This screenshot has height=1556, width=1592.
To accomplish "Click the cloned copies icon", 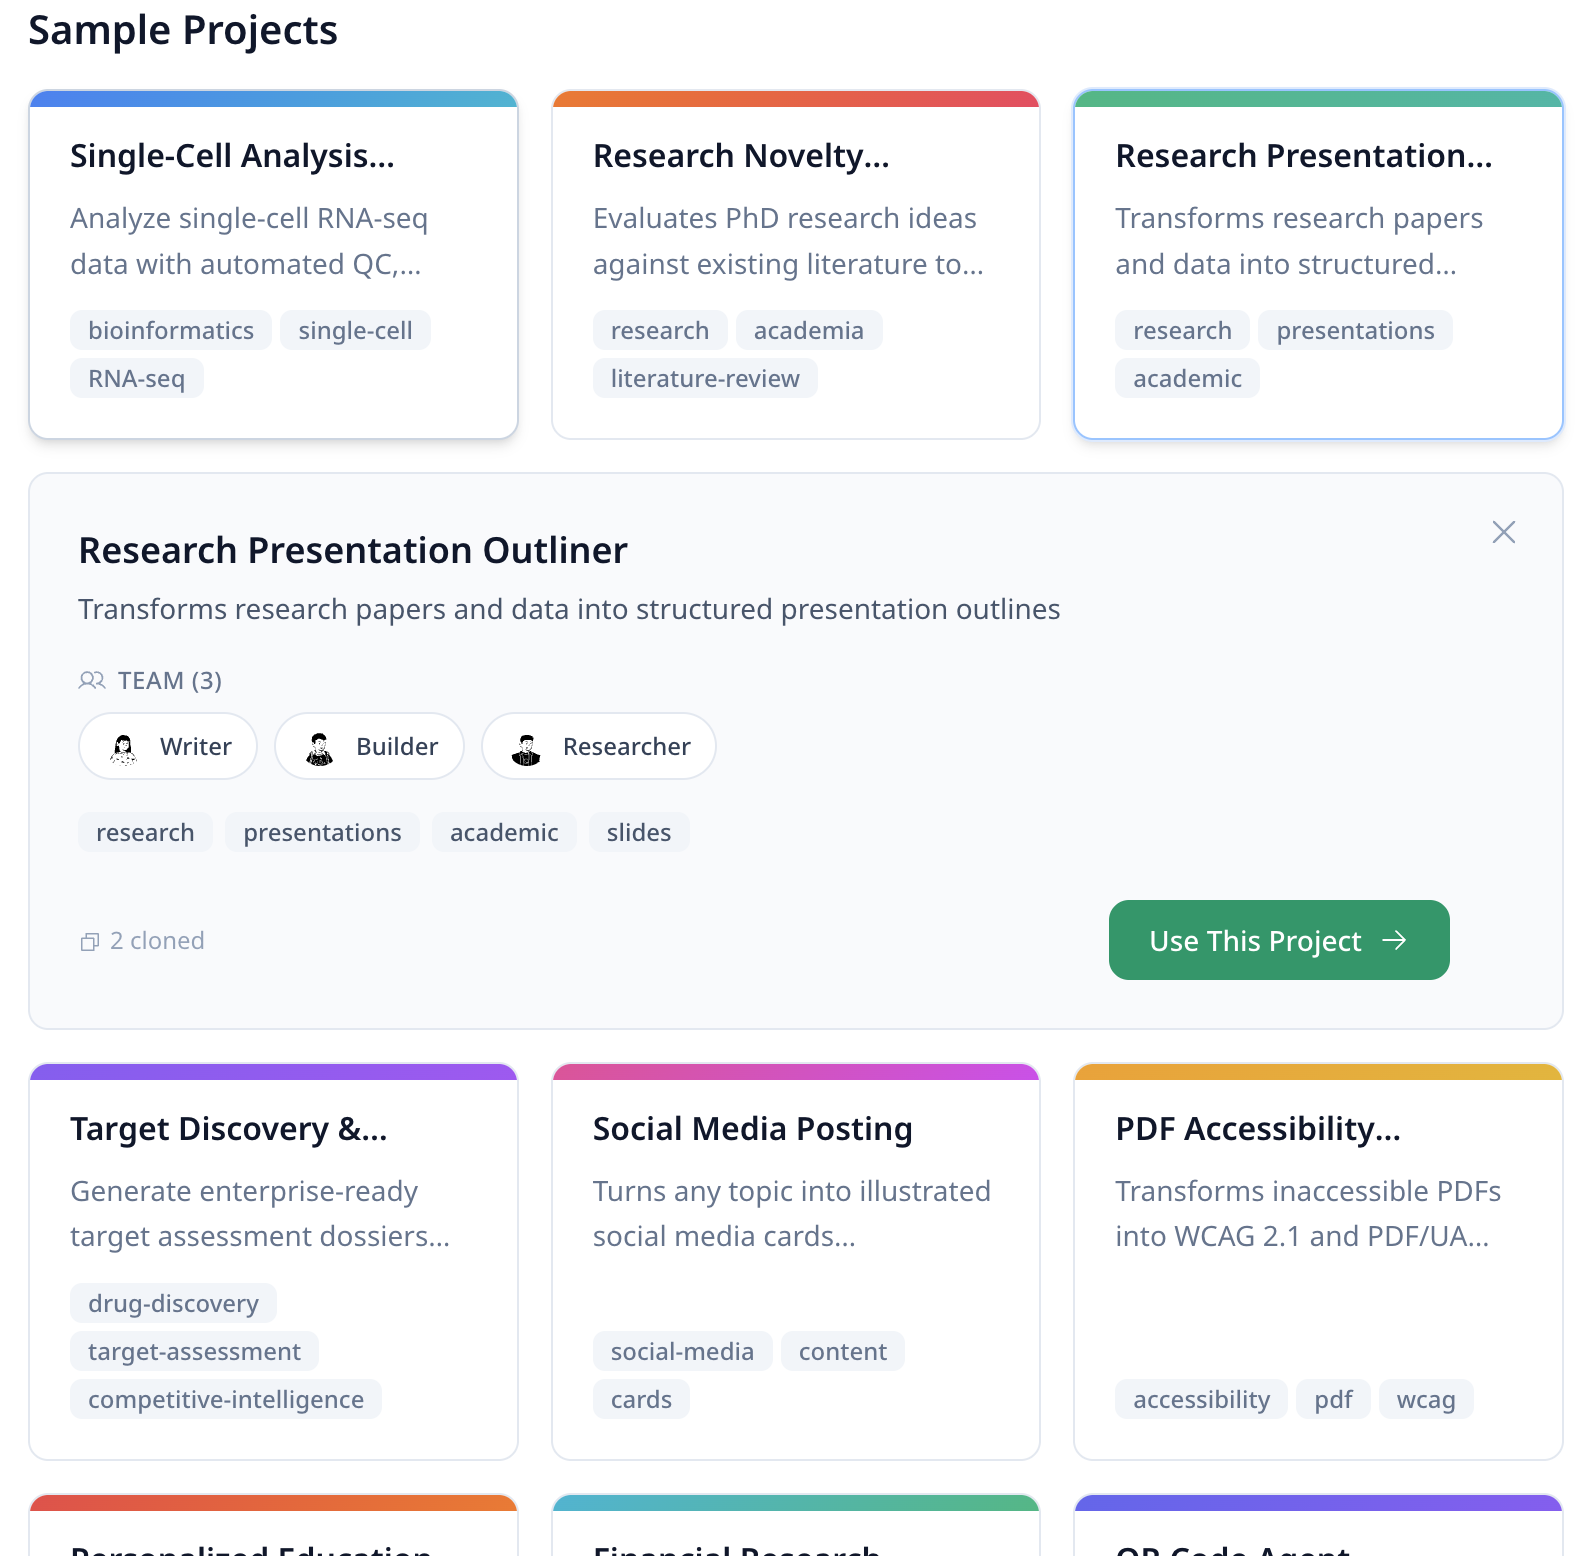I will tap(90, 942).
